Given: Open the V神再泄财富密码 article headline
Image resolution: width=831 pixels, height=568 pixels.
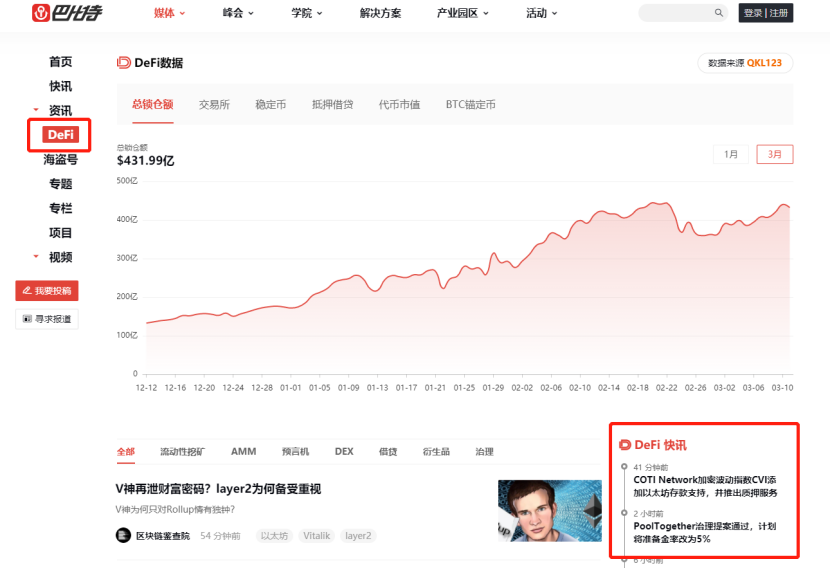Looking at the screenshot, I should (218, 489).
